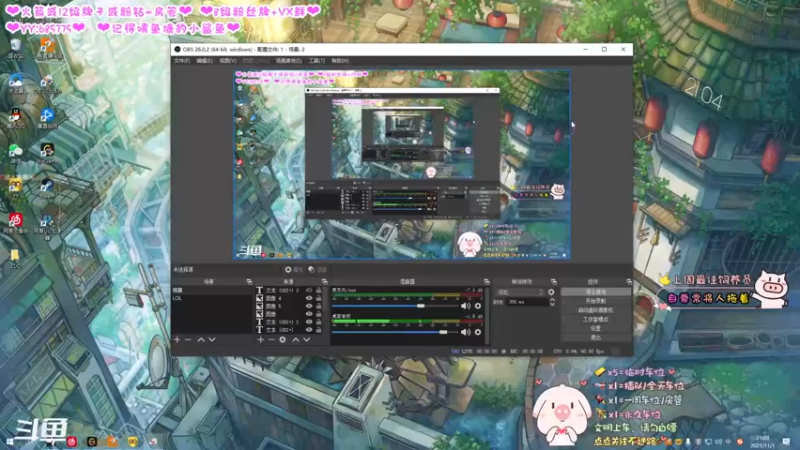Open the 文件(F) menu

[182, 61]
